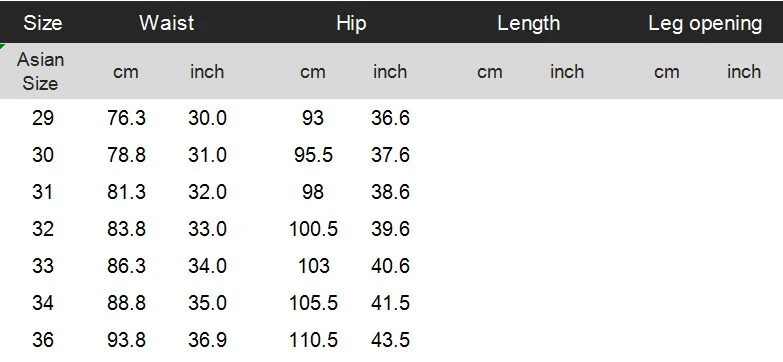783x362 pixels.
Task: Select waist inch value 36.9
Action: [207, 340]
